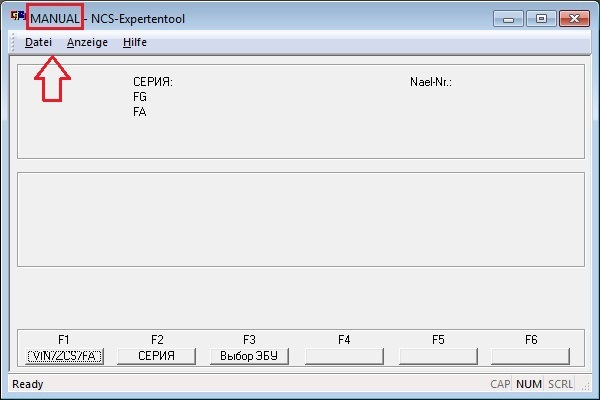Click the empty F5 button
The width and height of the screenshot is (600, 400).
pyautogui.click(x=438, y=356)
